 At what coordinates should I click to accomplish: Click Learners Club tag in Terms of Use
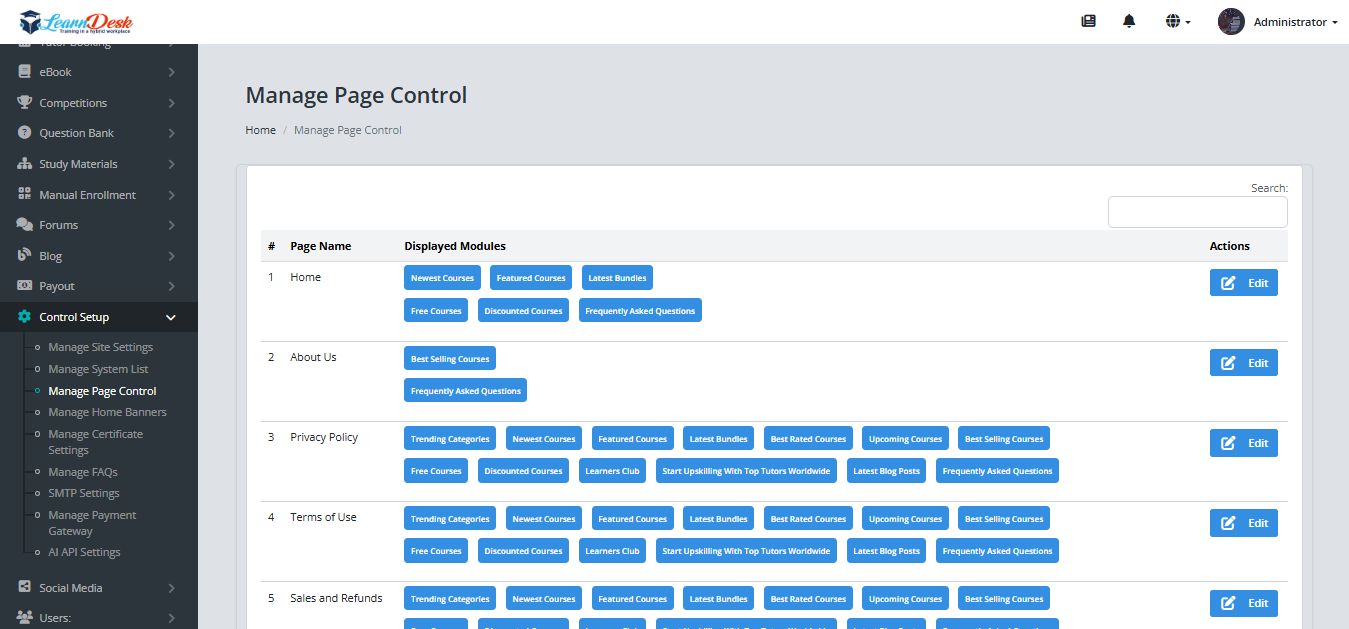pos(612,551)
